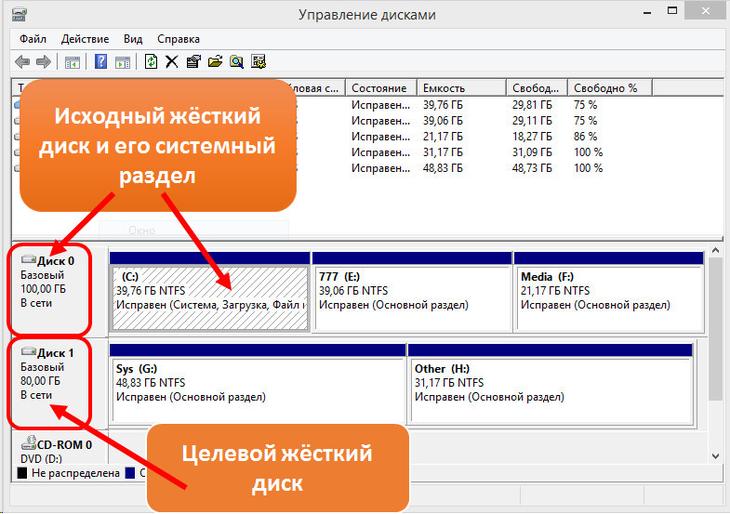This screenshot has width=730, height=514.
Task: Click the disk pane scrollbar down arrow
Action: coord(716,456)
